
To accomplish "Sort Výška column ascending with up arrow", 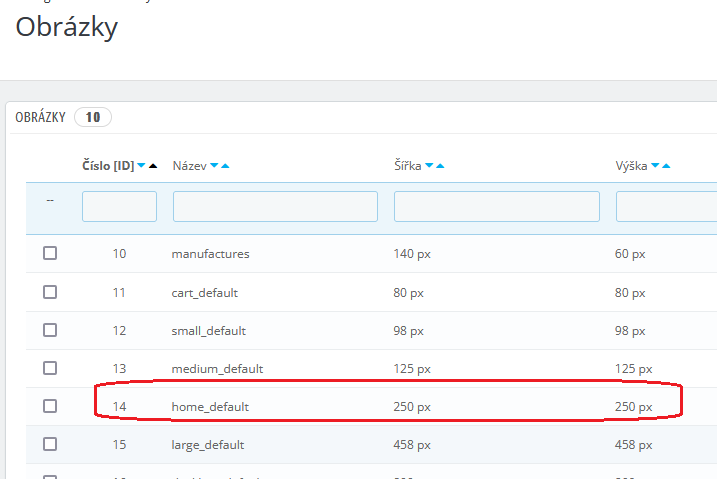I will (665, 166).
